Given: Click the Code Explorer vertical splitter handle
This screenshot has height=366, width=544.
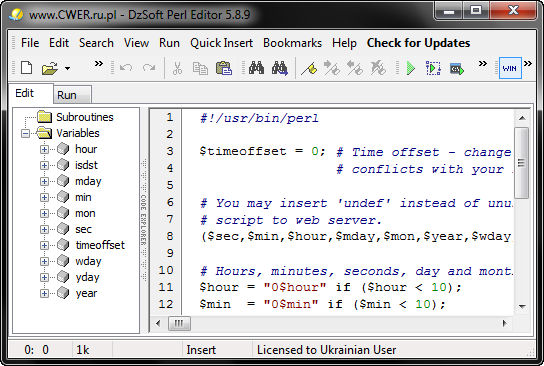Looking at the screenshot, I should click(x=144, y=220).
